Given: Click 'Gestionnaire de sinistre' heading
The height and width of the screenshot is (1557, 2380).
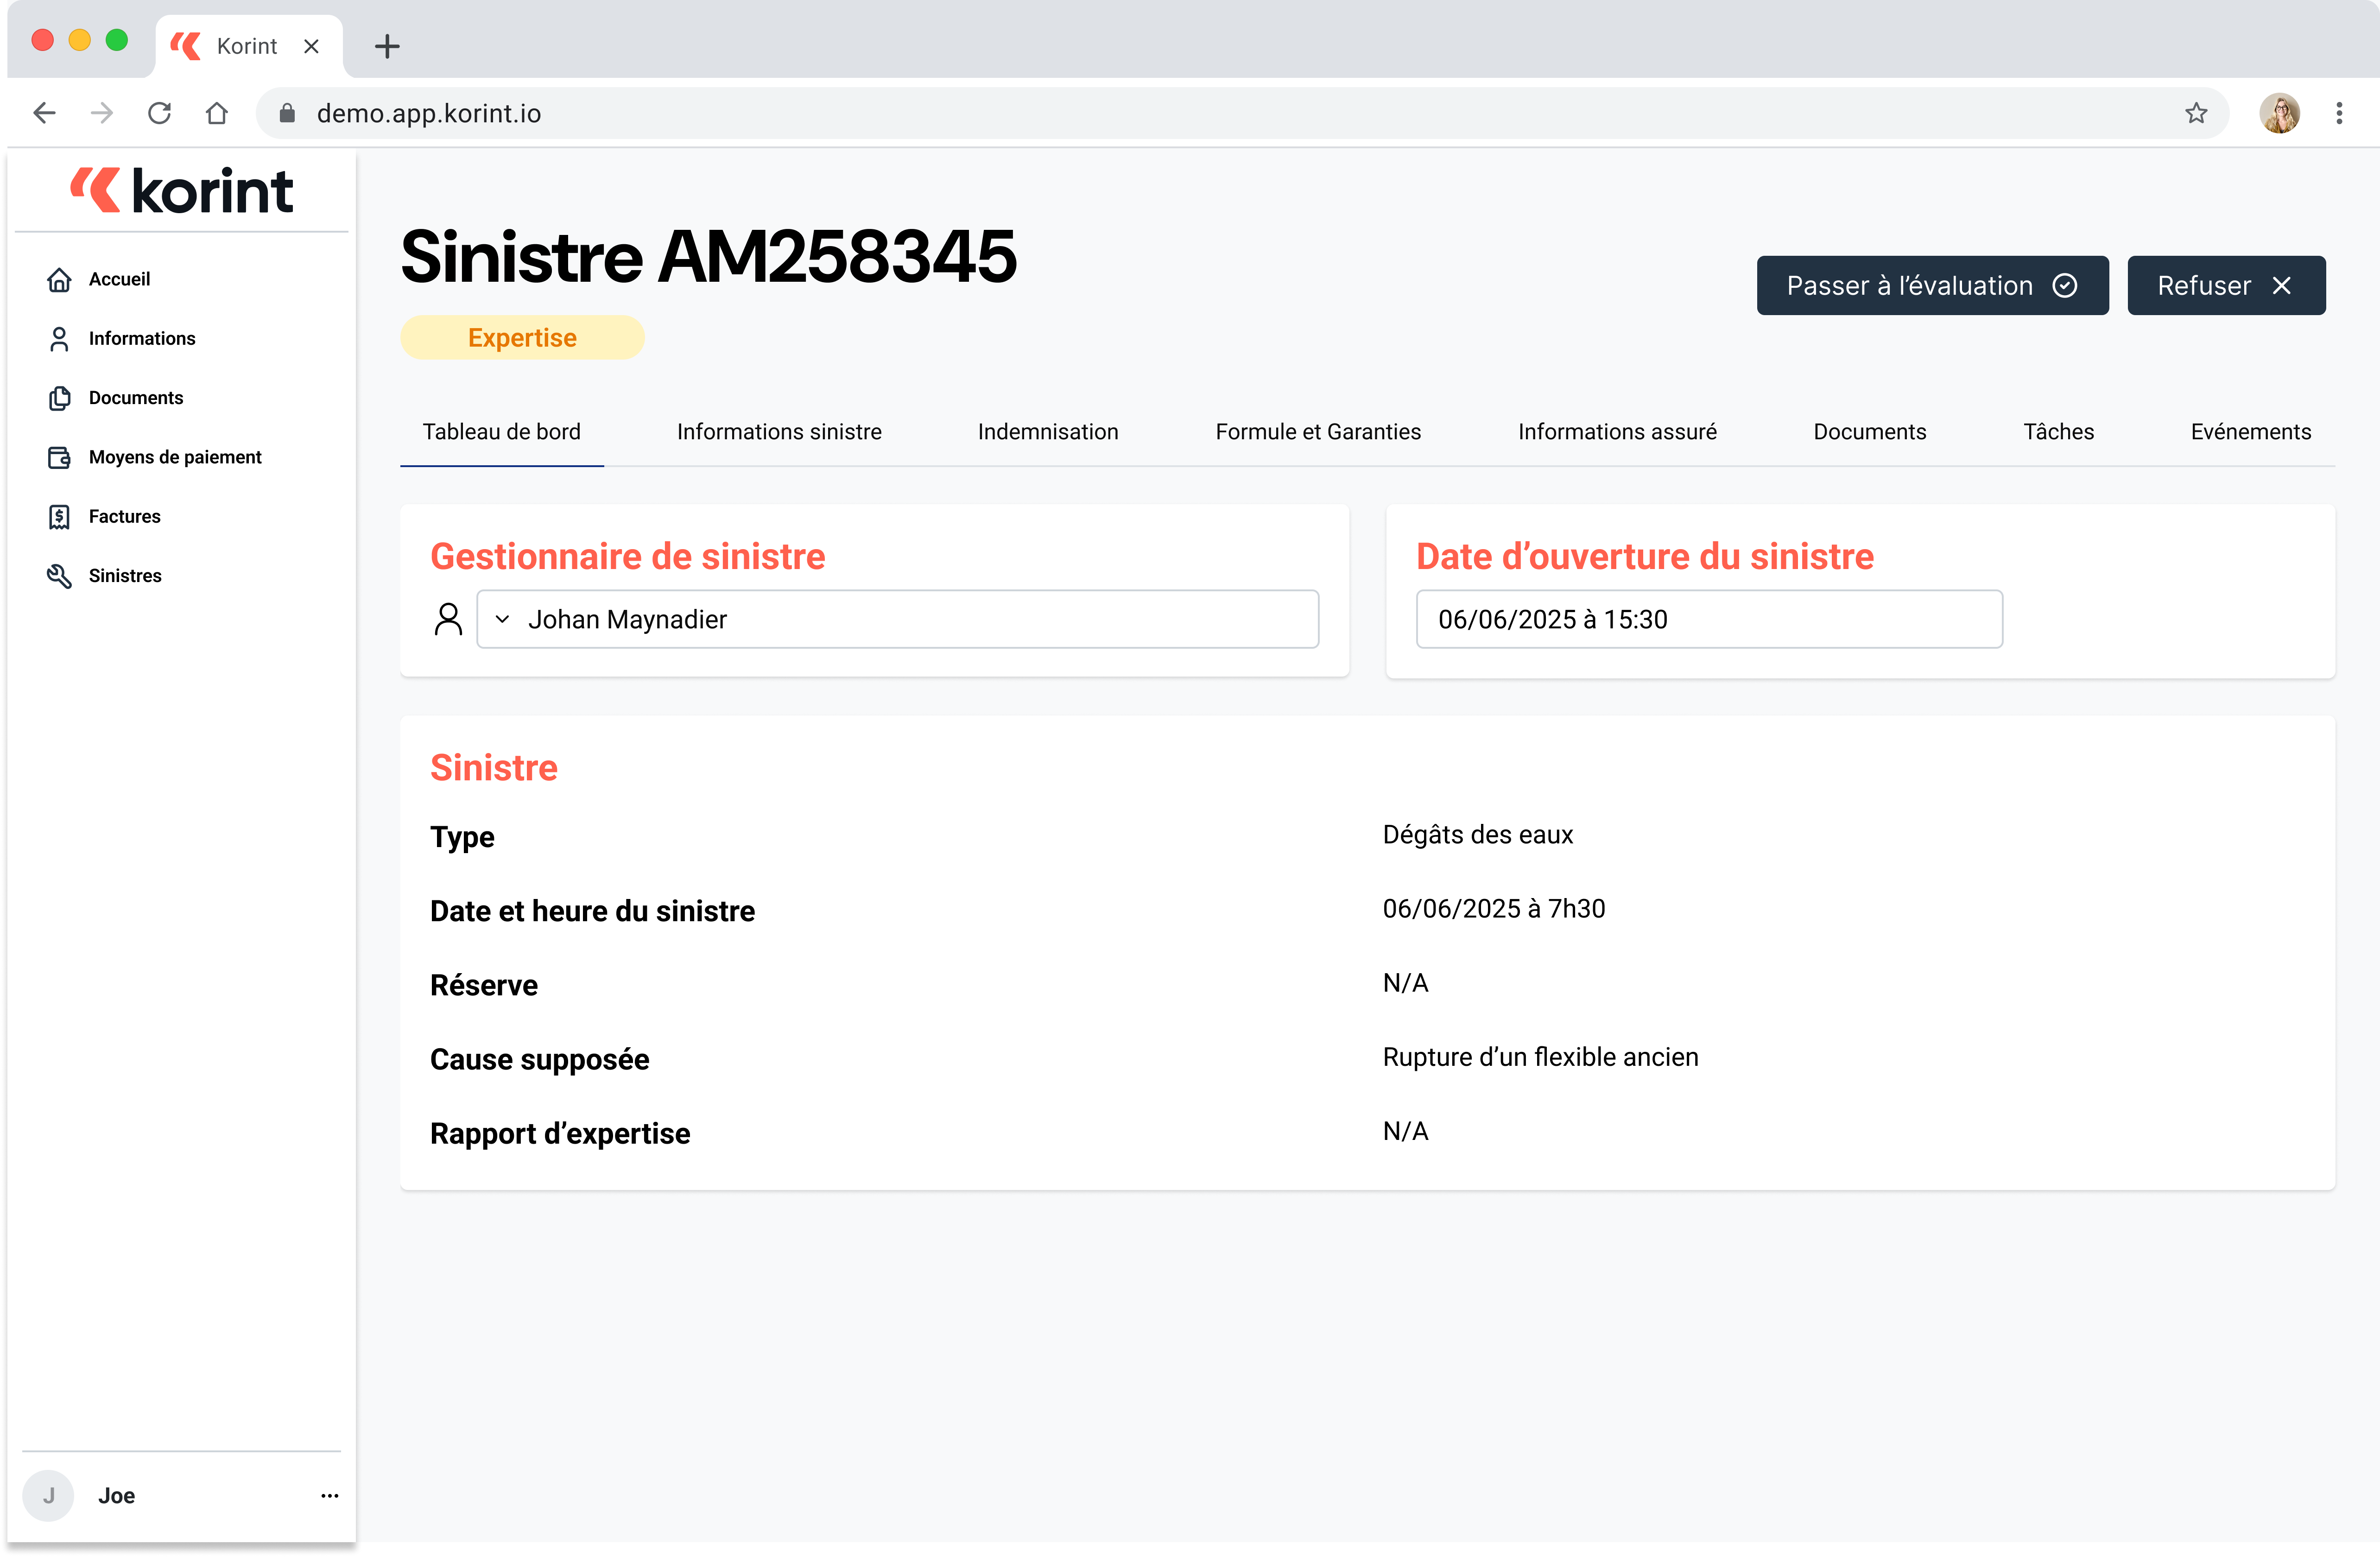Looking at the screenshot, I should [x=627, y=556].
